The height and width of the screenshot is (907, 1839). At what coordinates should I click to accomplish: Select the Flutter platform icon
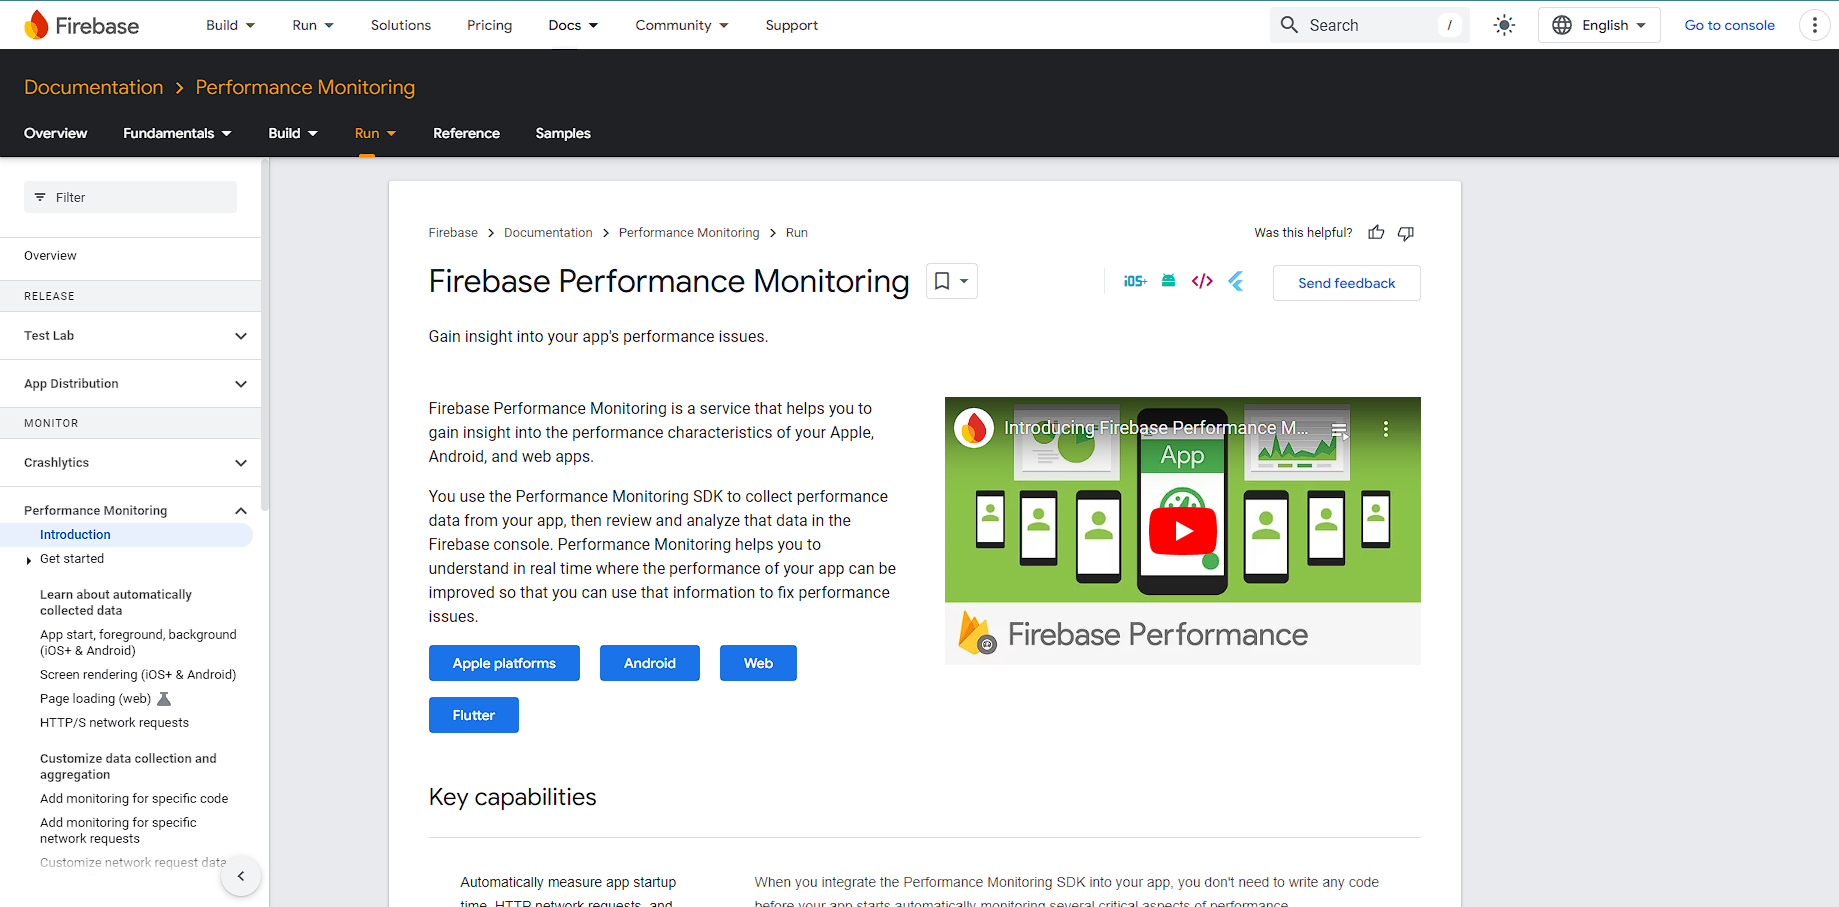(x=1236, y=282)
